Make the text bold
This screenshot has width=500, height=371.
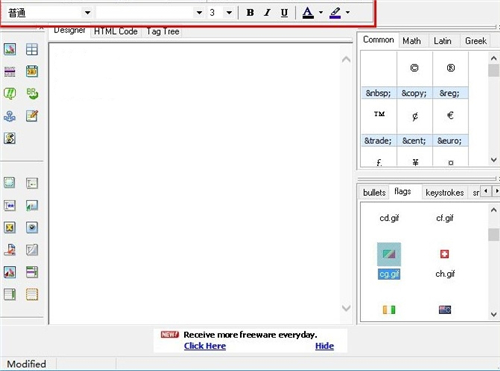250,13
